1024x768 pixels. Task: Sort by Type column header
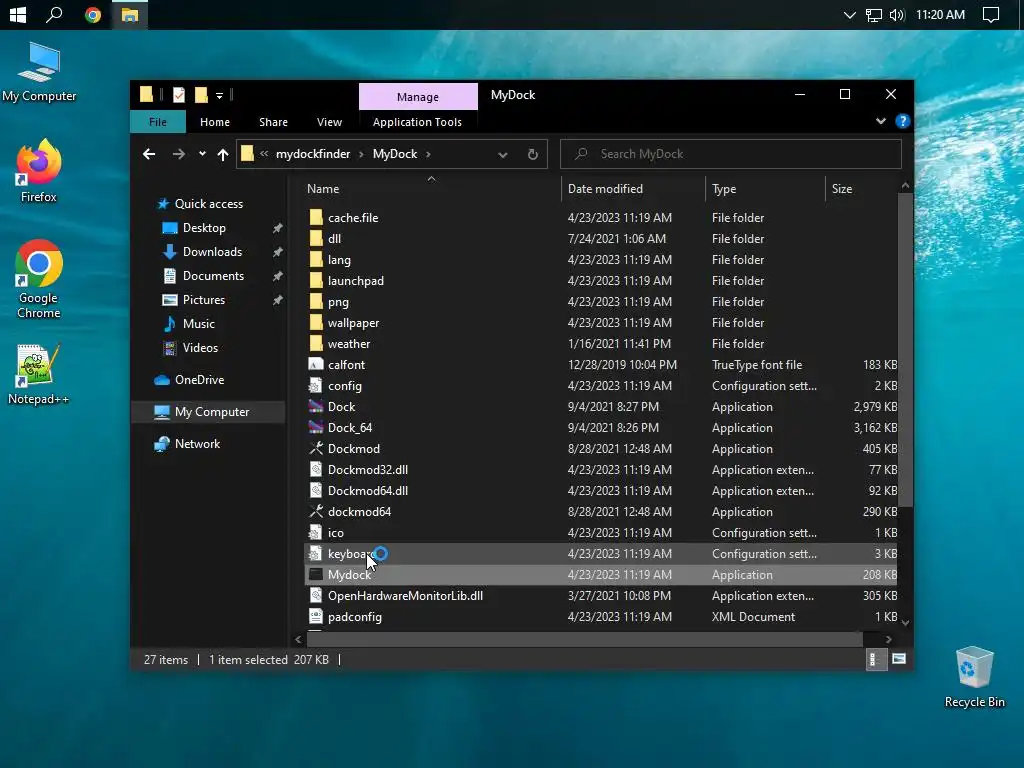click(765, 189)
